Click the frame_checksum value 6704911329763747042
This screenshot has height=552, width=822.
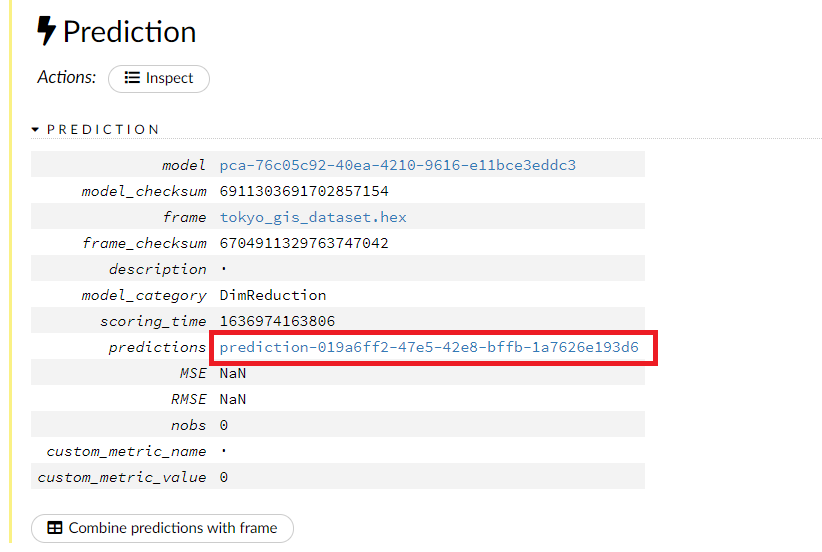click(304, 243)
